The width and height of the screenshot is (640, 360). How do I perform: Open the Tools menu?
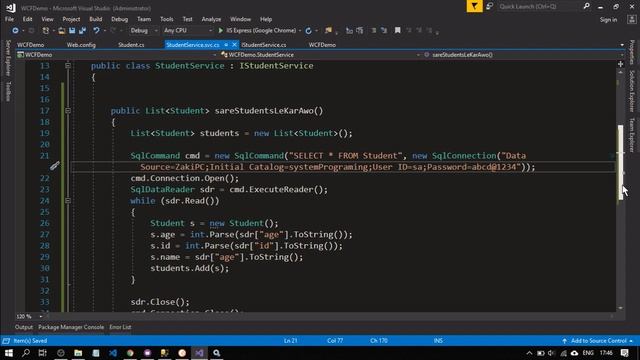[x=167, y=19]
